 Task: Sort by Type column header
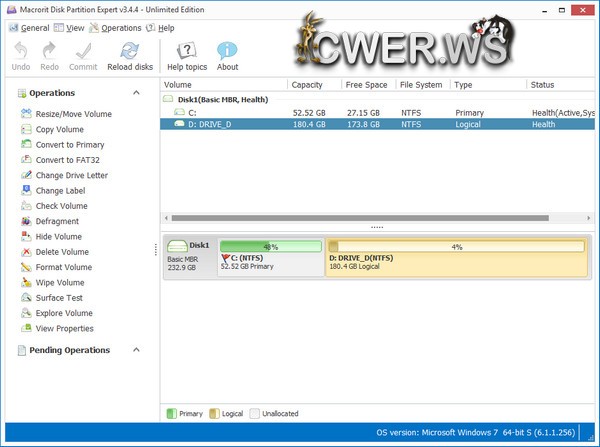pos(463,85)
